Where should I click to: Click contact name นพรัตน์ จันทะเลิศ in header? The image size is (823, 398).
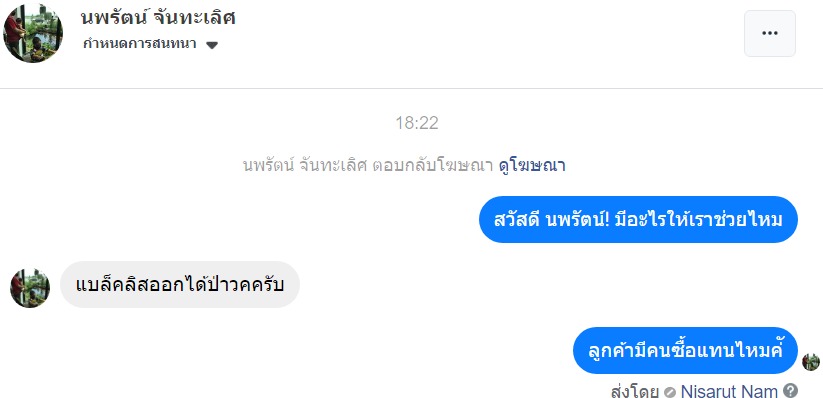(x=158, y=18)
